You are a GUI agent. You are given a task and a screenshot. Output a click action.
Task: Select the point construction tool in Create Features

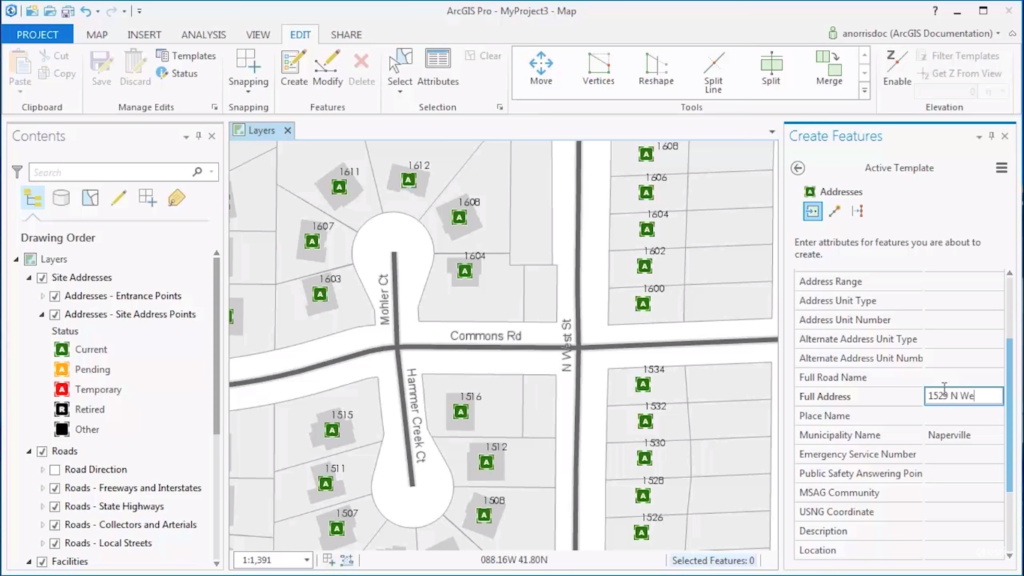coord(812,211)
